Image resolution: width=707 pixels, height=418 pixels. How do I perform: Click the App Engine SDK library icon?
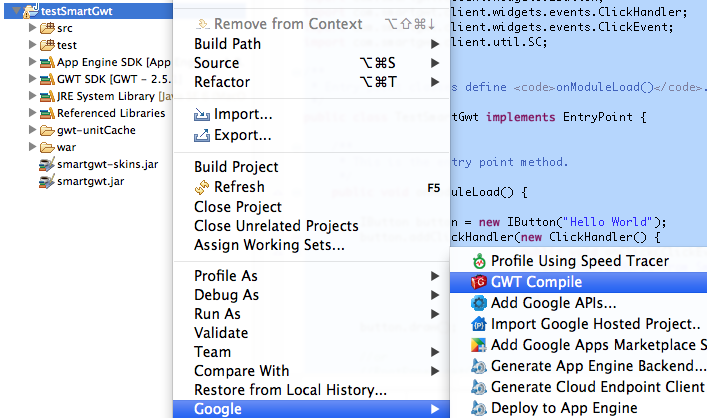[x=47, y=62]
